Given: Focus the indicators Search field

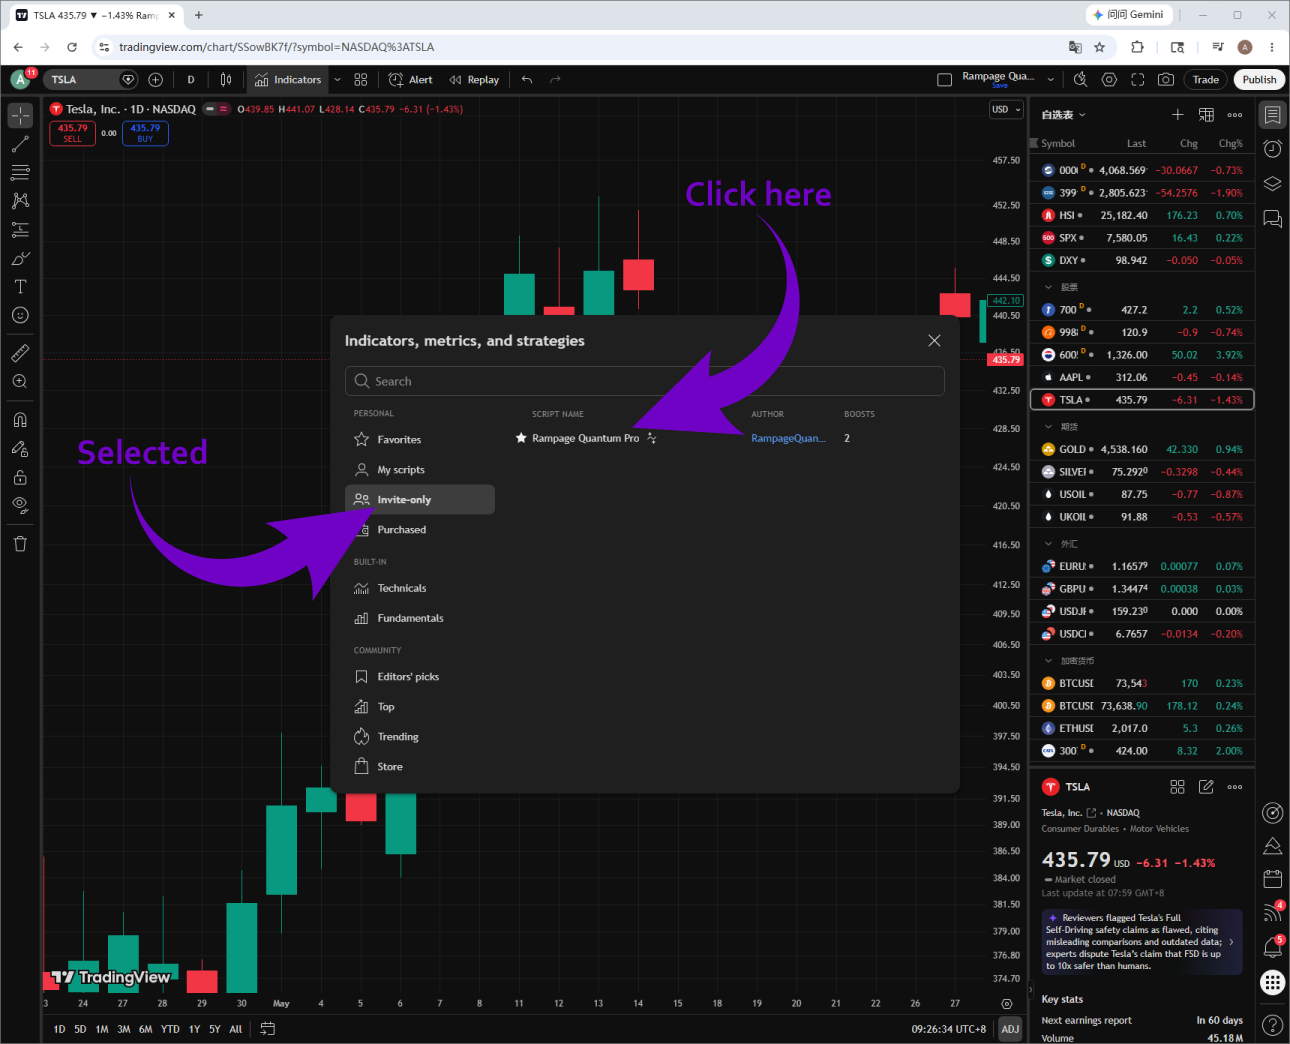Looking at the screenshot, I should pos(645,381).
